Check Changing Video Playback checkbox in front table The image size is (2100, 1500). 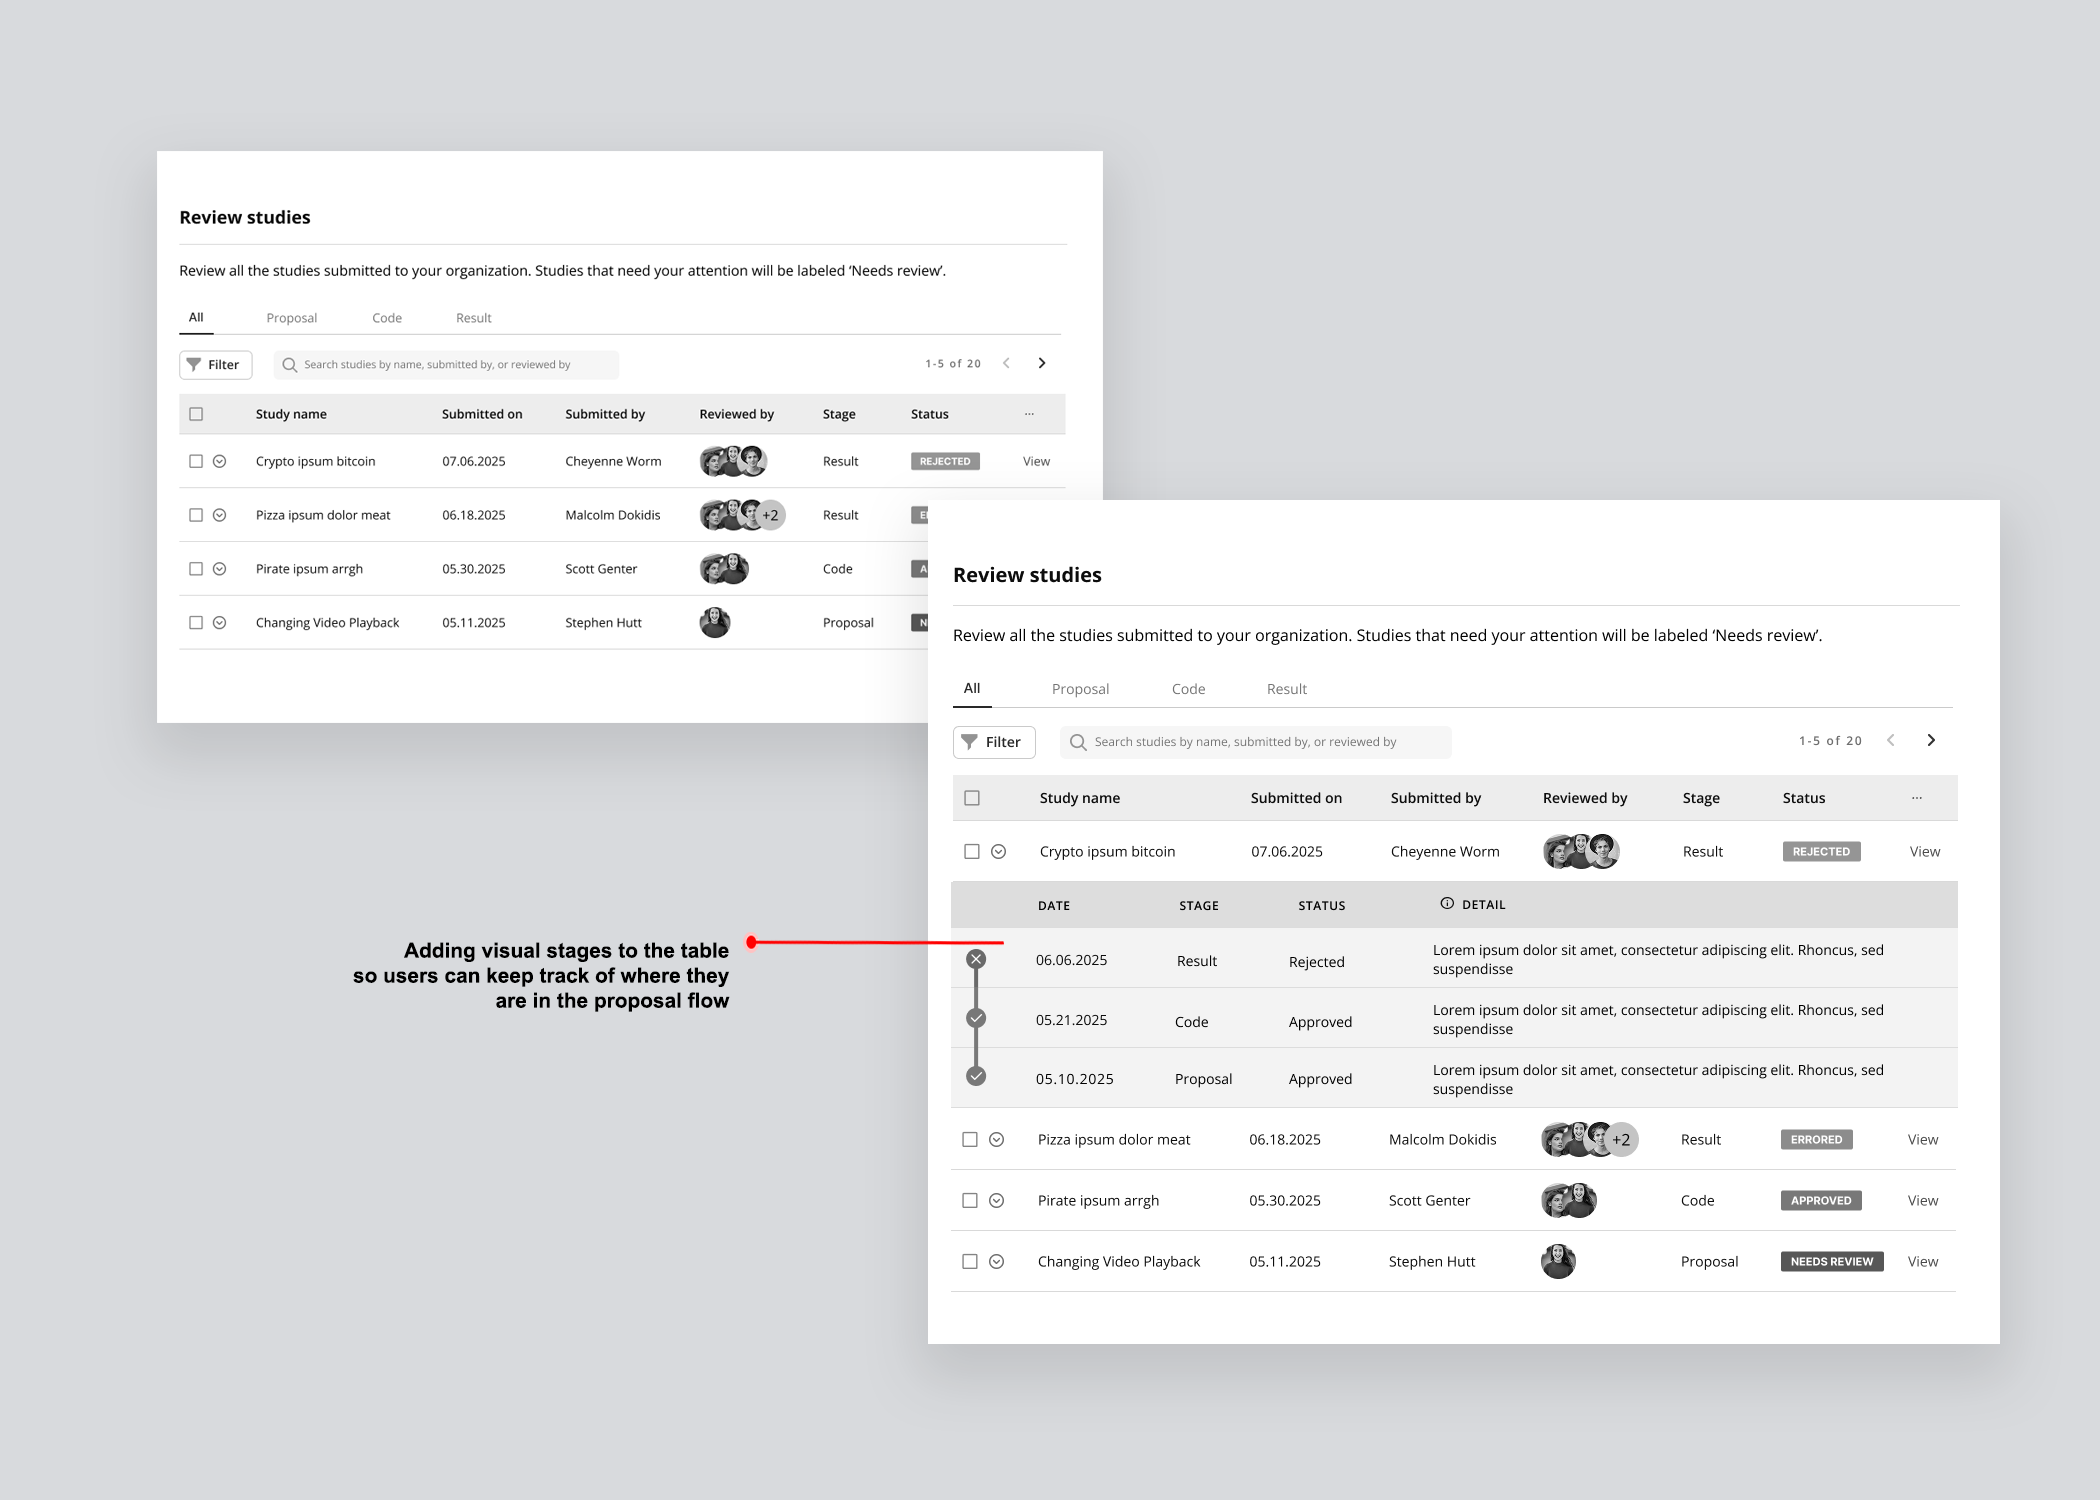(969, 1261)
